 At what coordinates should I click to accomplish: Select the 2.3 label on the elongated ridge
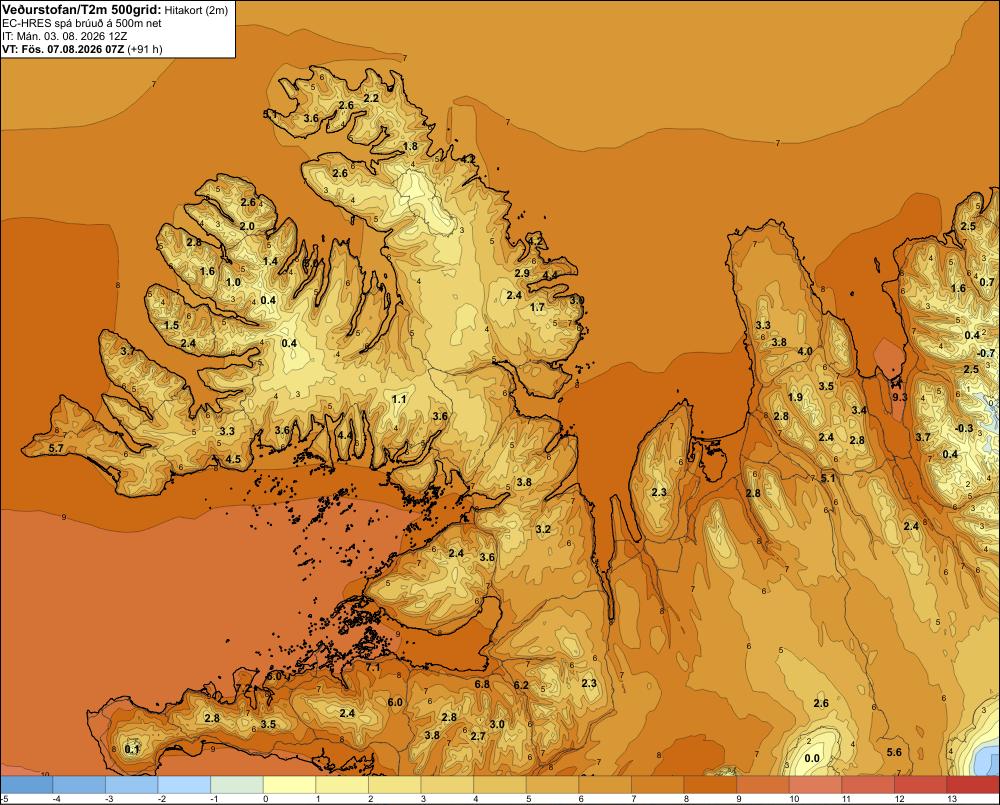tap(659, 492)
